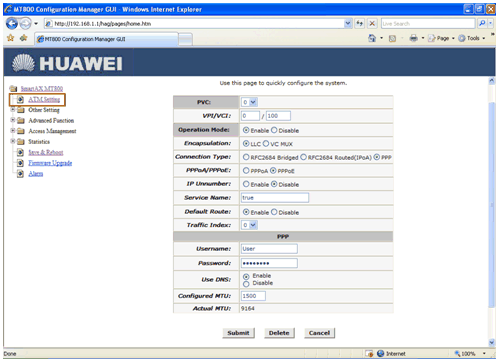Click the Alarm page icon
The width and height of the screenshot is (501, 362).
[20, 174]
